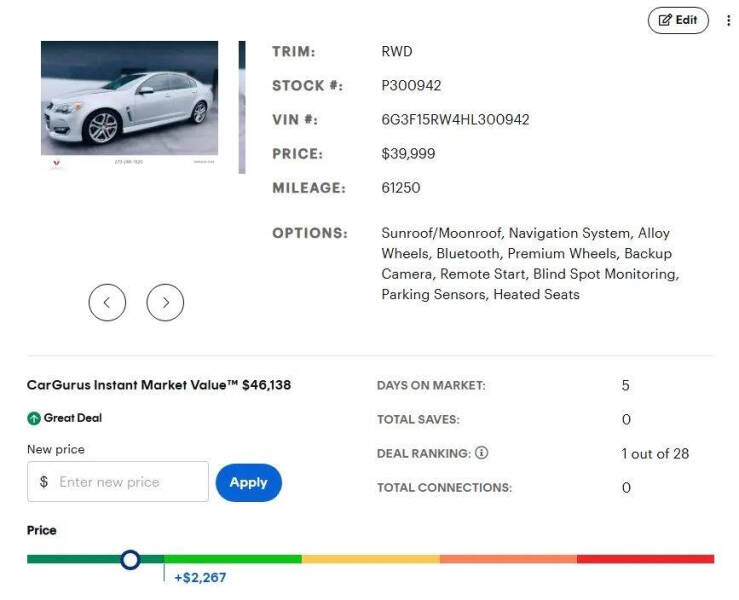The image size is (739, 600).
Task: Click the red segment of price bar
Action: 645,559
